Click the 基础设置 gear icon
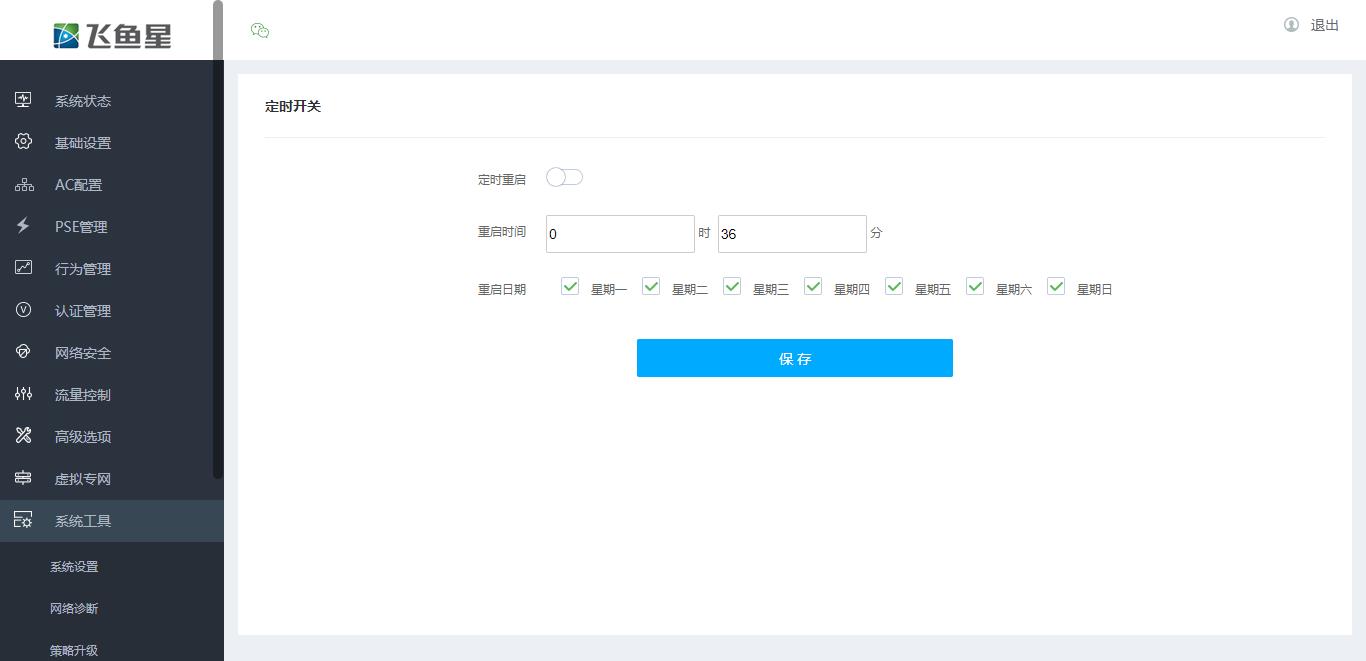This screenshot has width=1366, height=661. [x=23, y=142]
